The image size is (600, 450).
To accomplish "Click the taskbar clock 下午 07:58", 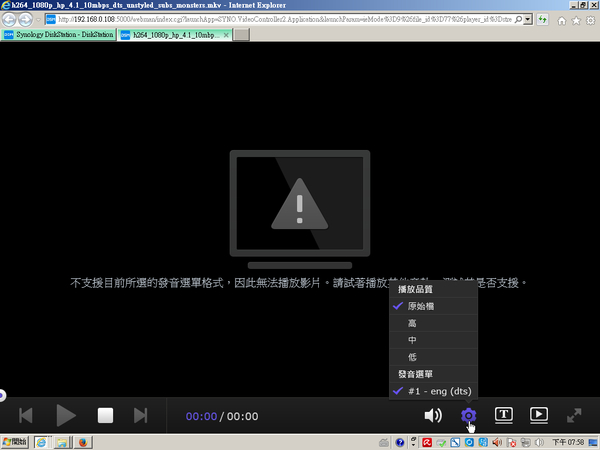I will coord(568,443).
